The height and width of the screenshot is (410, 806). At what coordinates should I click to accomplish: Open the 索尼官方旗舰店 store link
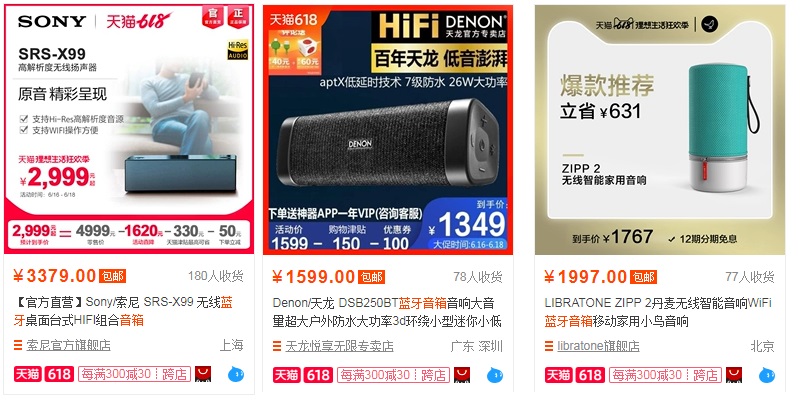[68, 345]
